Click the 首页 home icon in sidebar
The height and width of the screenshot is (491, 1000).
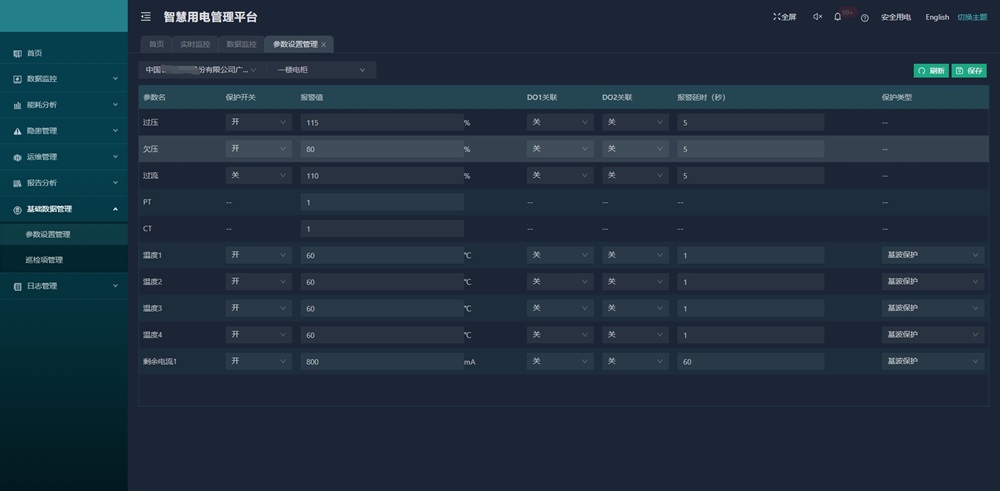coord(17,53)
